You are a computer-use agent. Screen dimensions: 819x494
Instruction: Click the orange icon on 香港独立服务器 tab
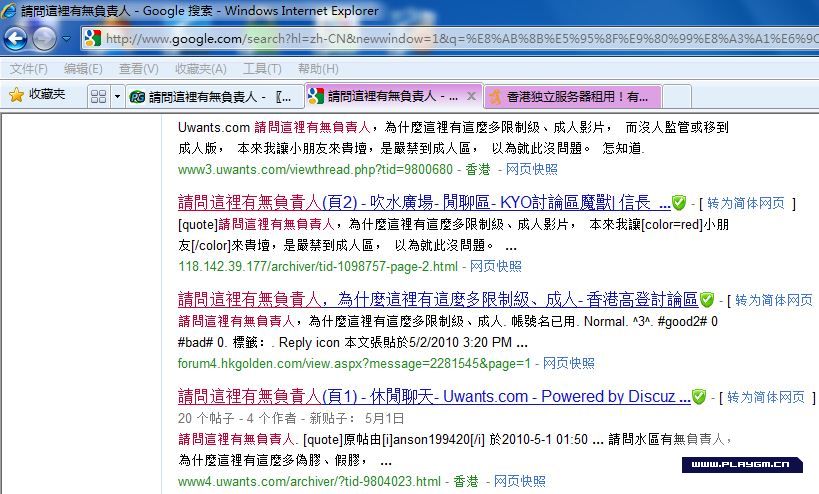pyautogui.click(x=495, y=97)
